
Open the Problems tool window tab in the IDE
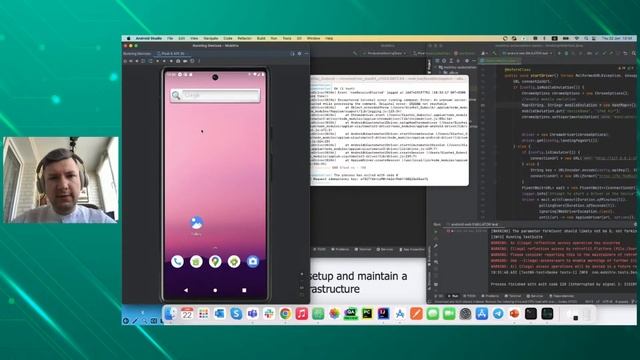coord(490,296)
